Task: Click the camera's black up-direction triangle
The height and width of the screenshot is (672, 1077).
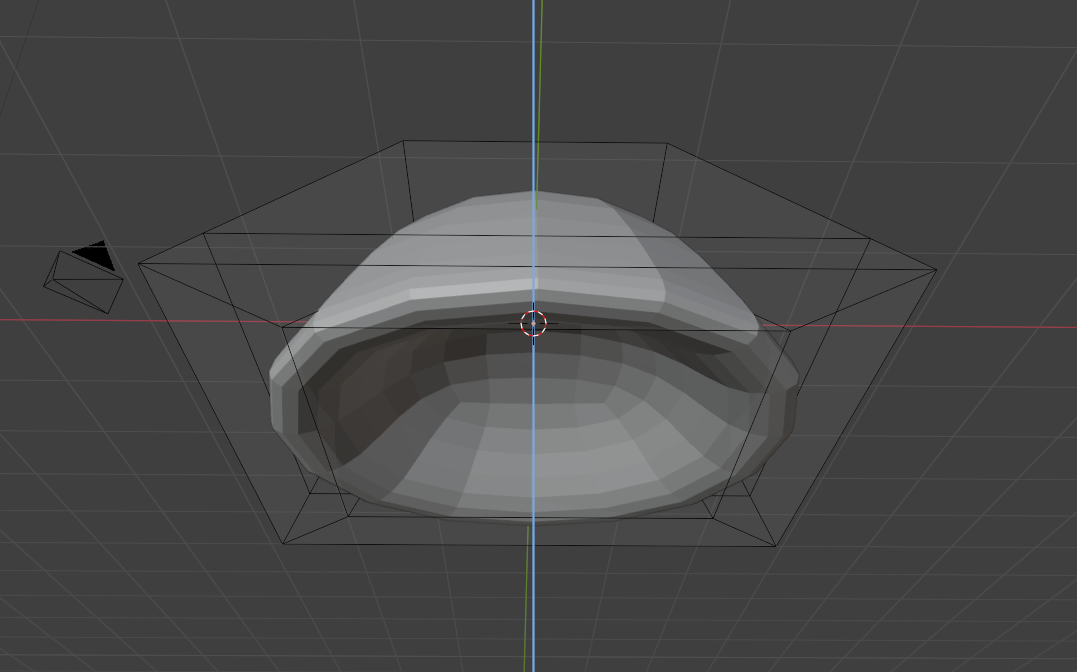Action: point(94,256)
